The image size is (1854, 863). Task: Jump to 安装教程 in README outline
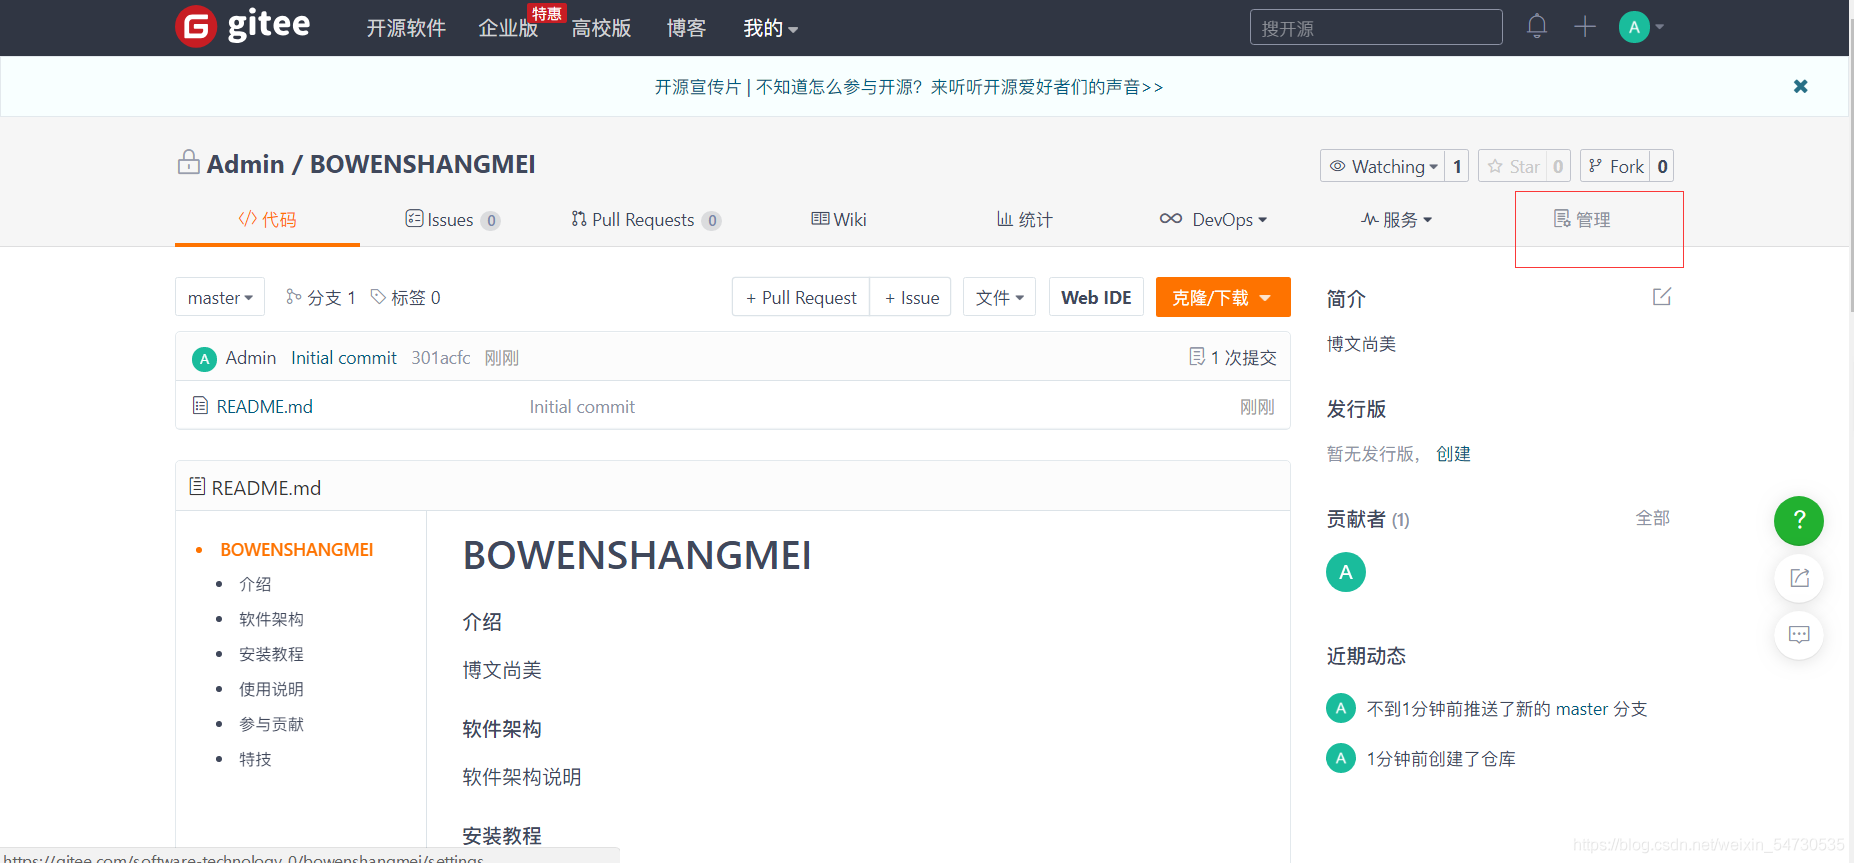(x=271, y=654)
